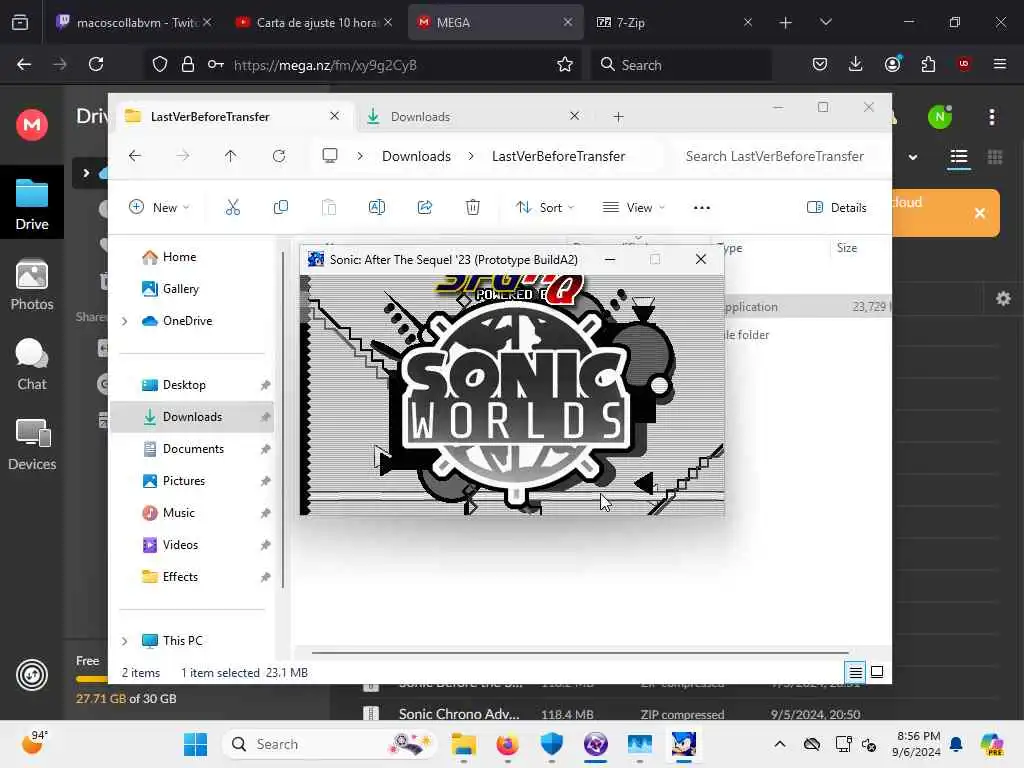Screen dimensions: 1024x768
Task: Toggle the Details pane in File Explorer
Action: click(x=837, y=208)
